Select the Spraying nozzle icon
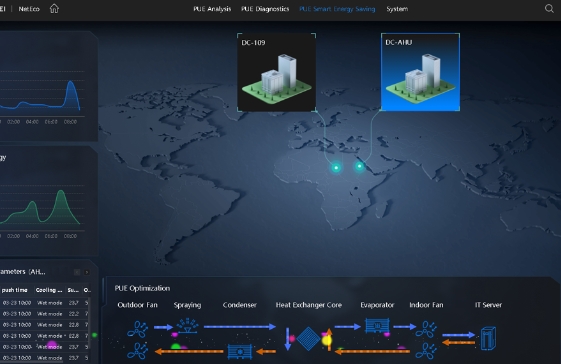561x364 pixels. tap(187, 326)
